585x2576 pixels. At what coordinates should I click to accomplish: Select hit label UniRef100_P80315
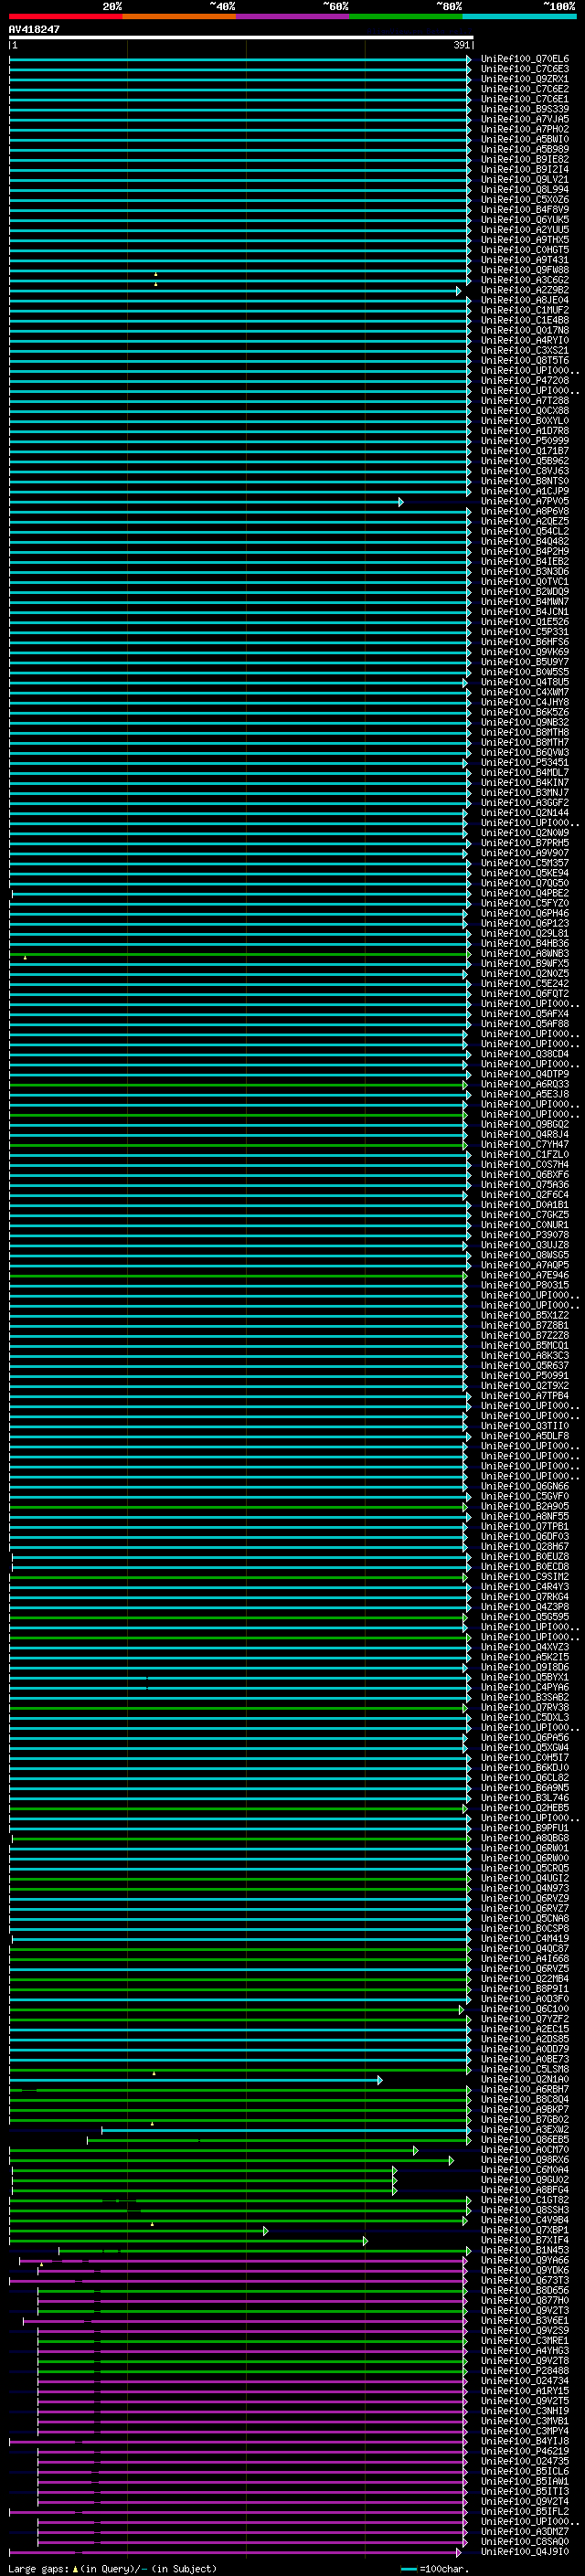click(x=525, y=1285)
